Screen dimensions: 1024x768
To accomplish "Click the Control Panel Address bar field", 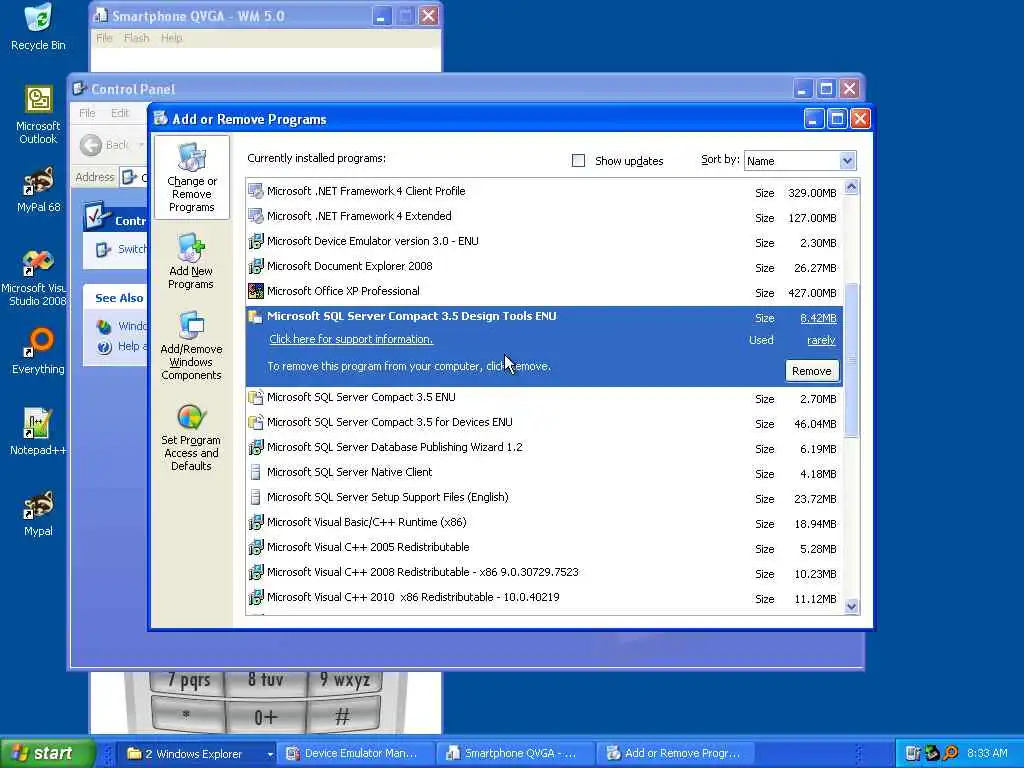I will [x=135, y=177].
